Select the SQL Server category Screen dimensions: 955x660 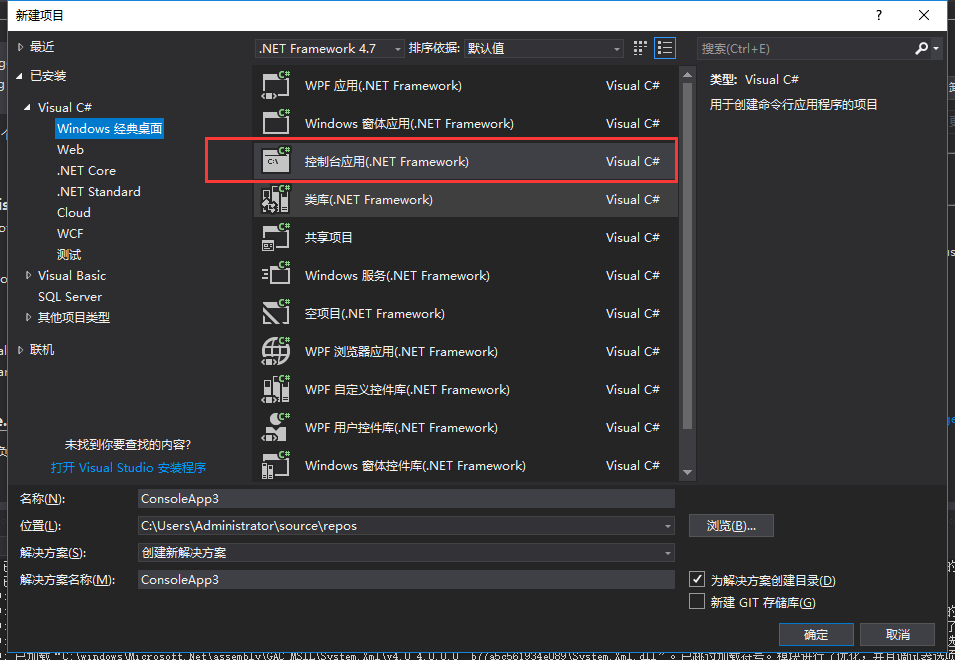[70, 297]
